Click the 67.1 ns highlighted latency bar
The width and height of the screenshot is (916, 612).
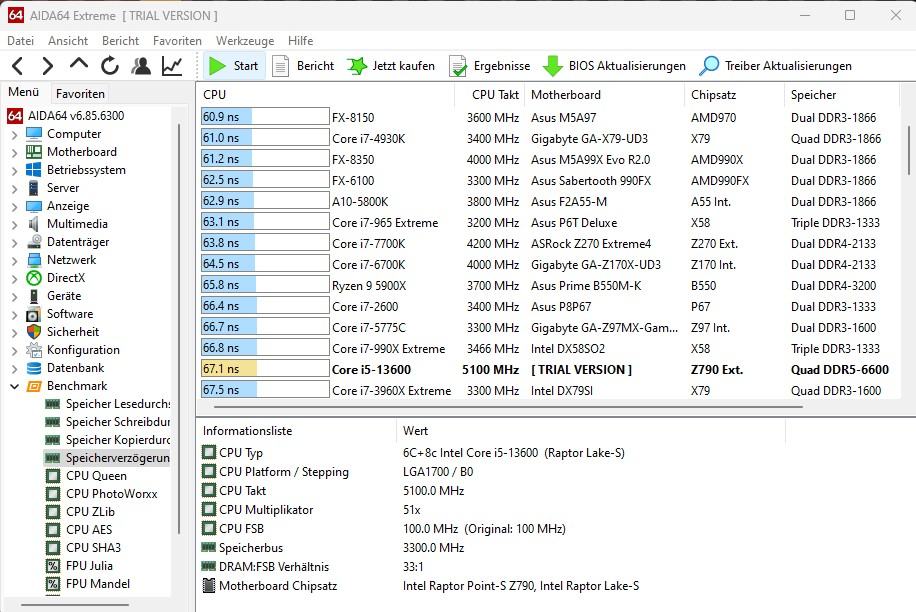265,369
